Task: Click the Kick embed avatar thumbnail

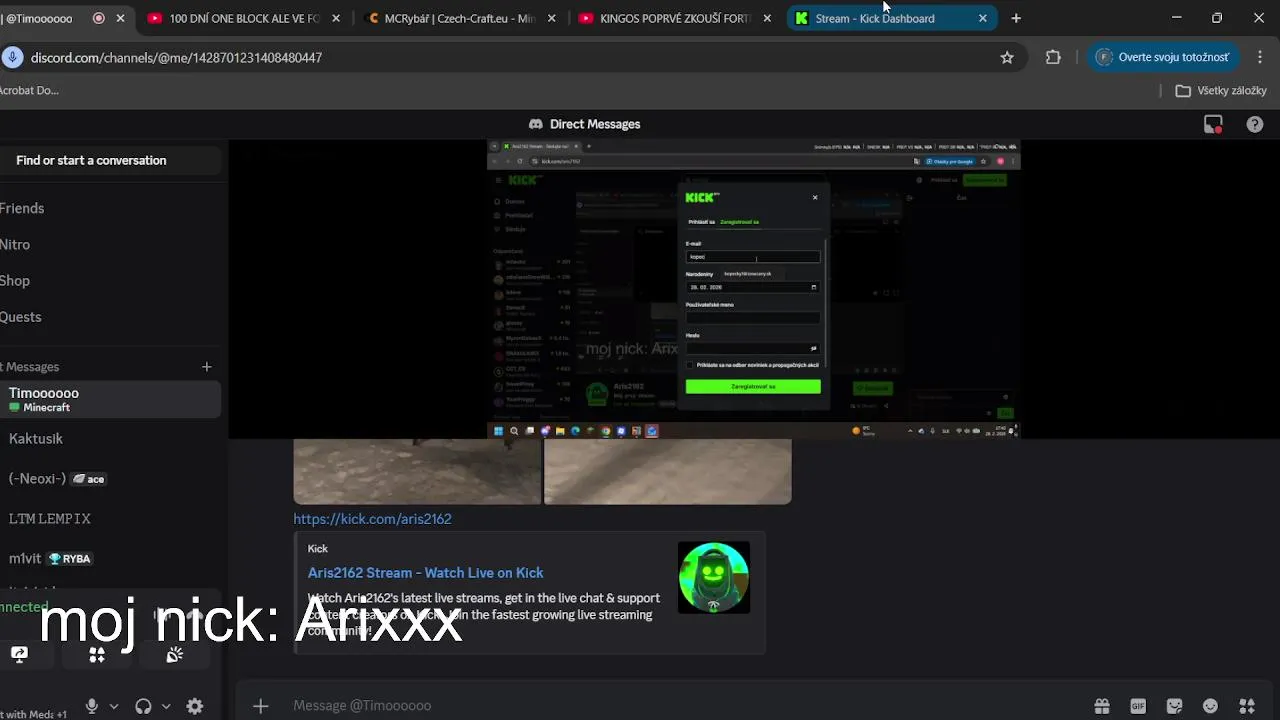Action: tap(714, 578)
